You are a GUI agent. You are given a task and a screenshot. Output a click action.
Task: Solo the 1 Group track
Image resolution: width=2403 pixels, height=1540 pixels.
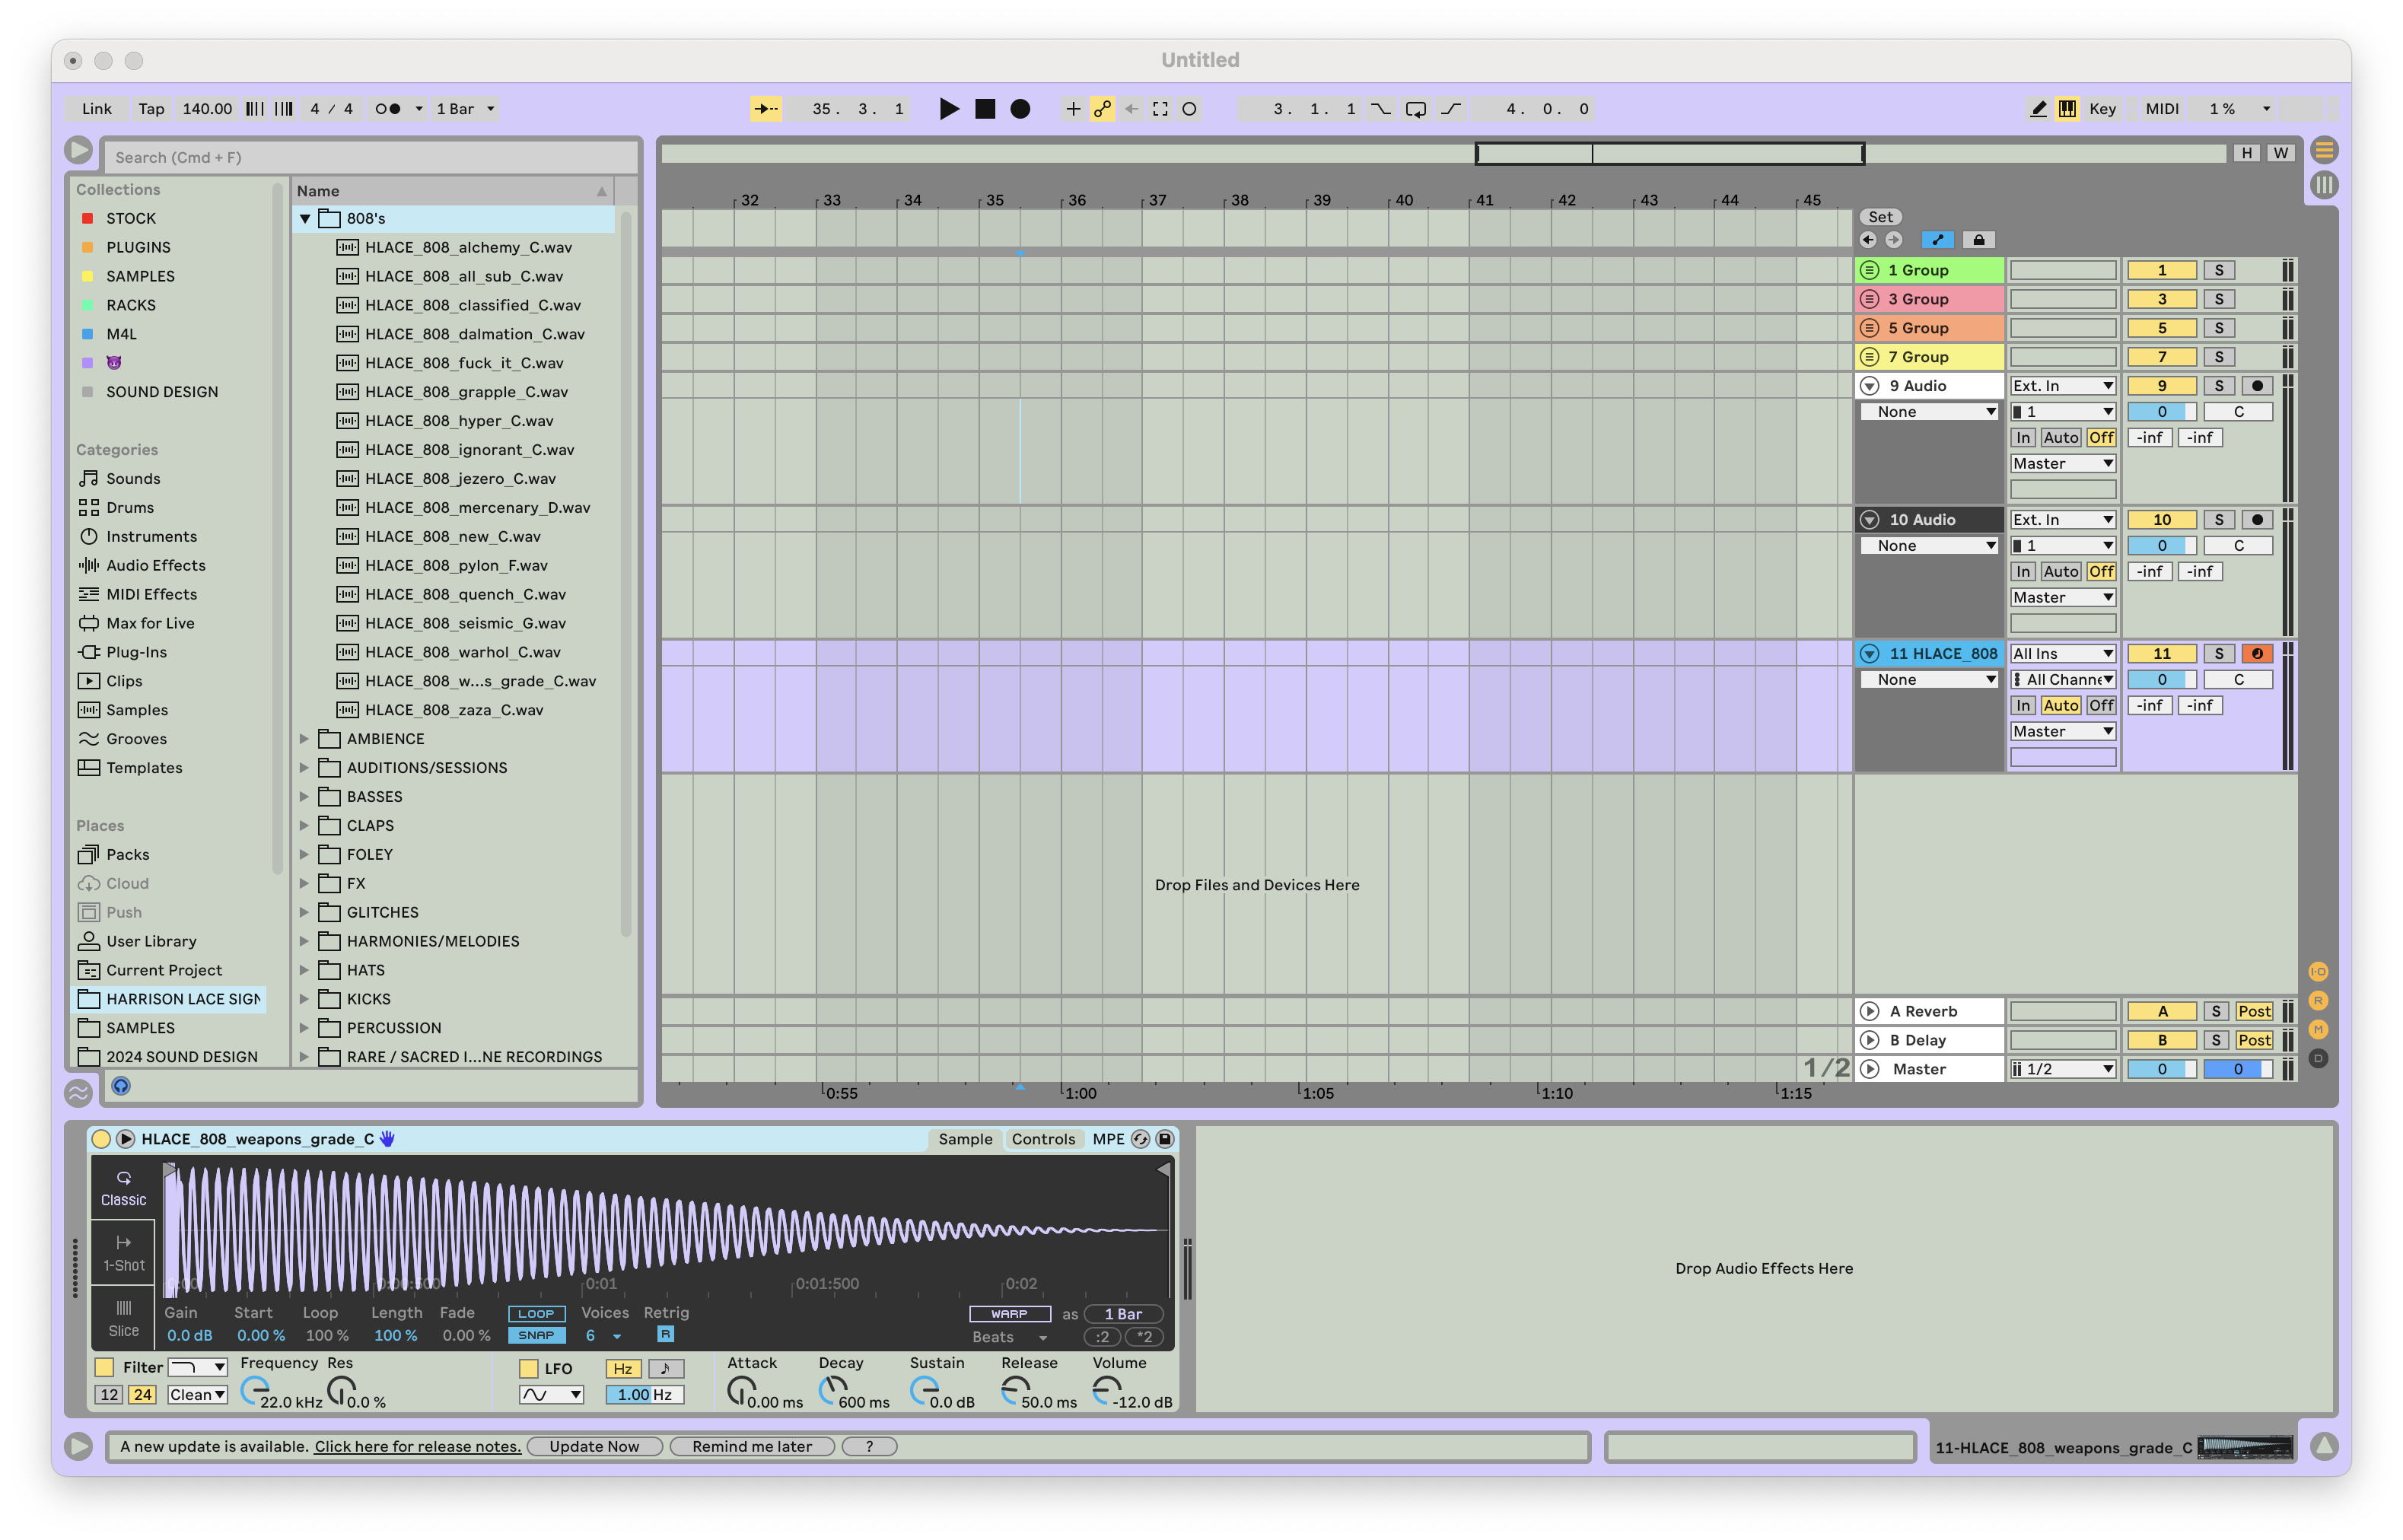tap(2219, 269)
